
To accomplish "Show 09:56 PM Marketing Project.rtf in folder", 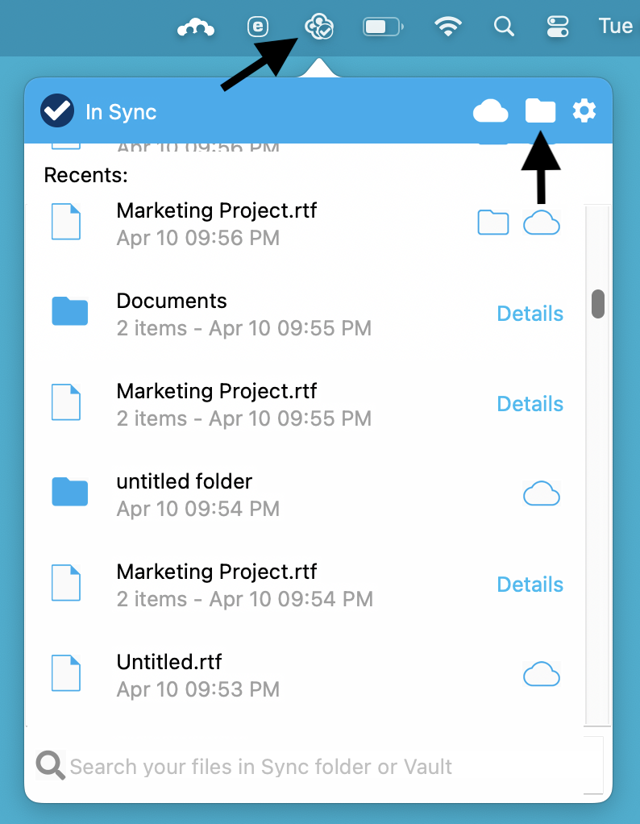I will pos(493,223).
